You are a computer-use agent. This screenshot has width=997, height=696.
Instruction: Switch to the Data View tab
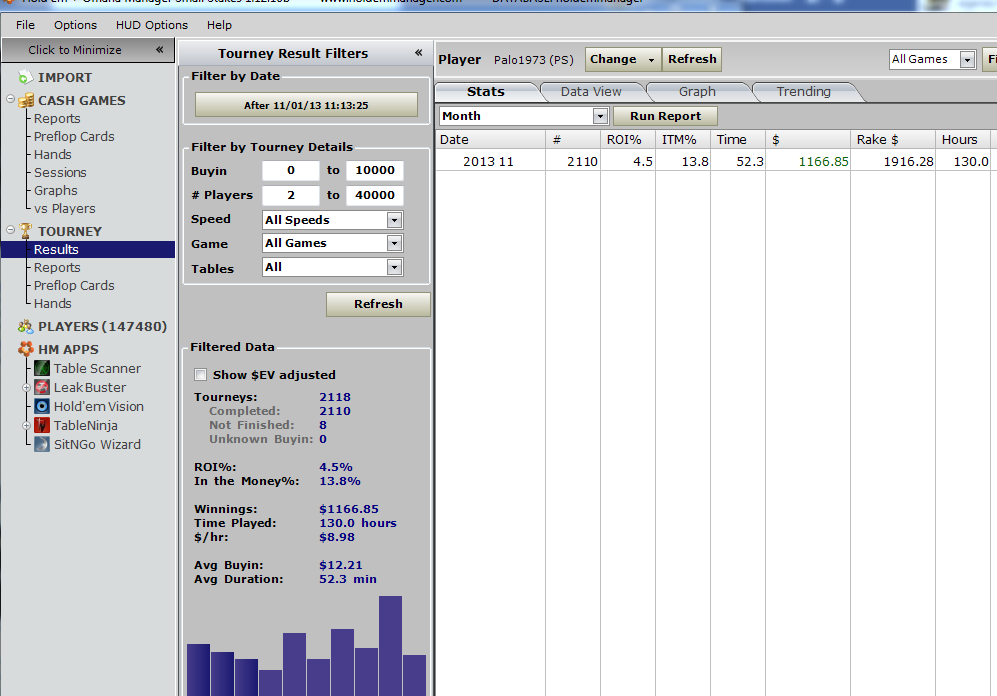point(591,92)
